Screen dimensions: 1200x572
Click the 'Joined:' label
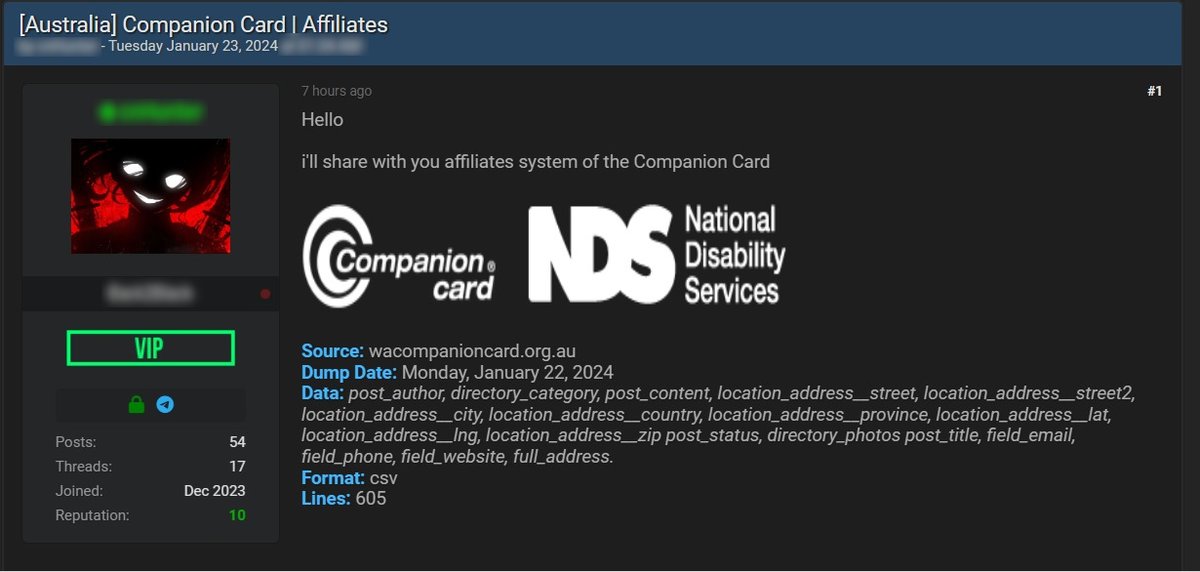coord(80,491)
